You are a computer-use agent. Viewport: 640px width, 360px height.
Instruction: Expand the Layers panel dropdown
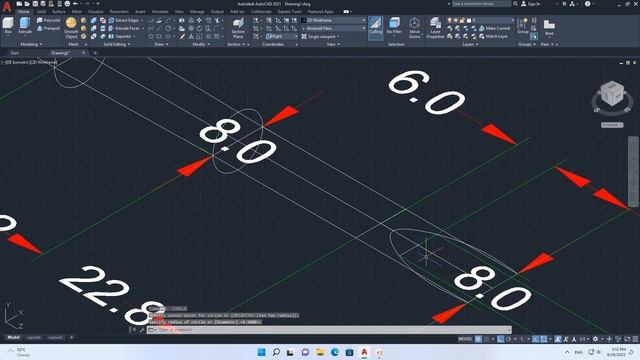tap(470, 44)
